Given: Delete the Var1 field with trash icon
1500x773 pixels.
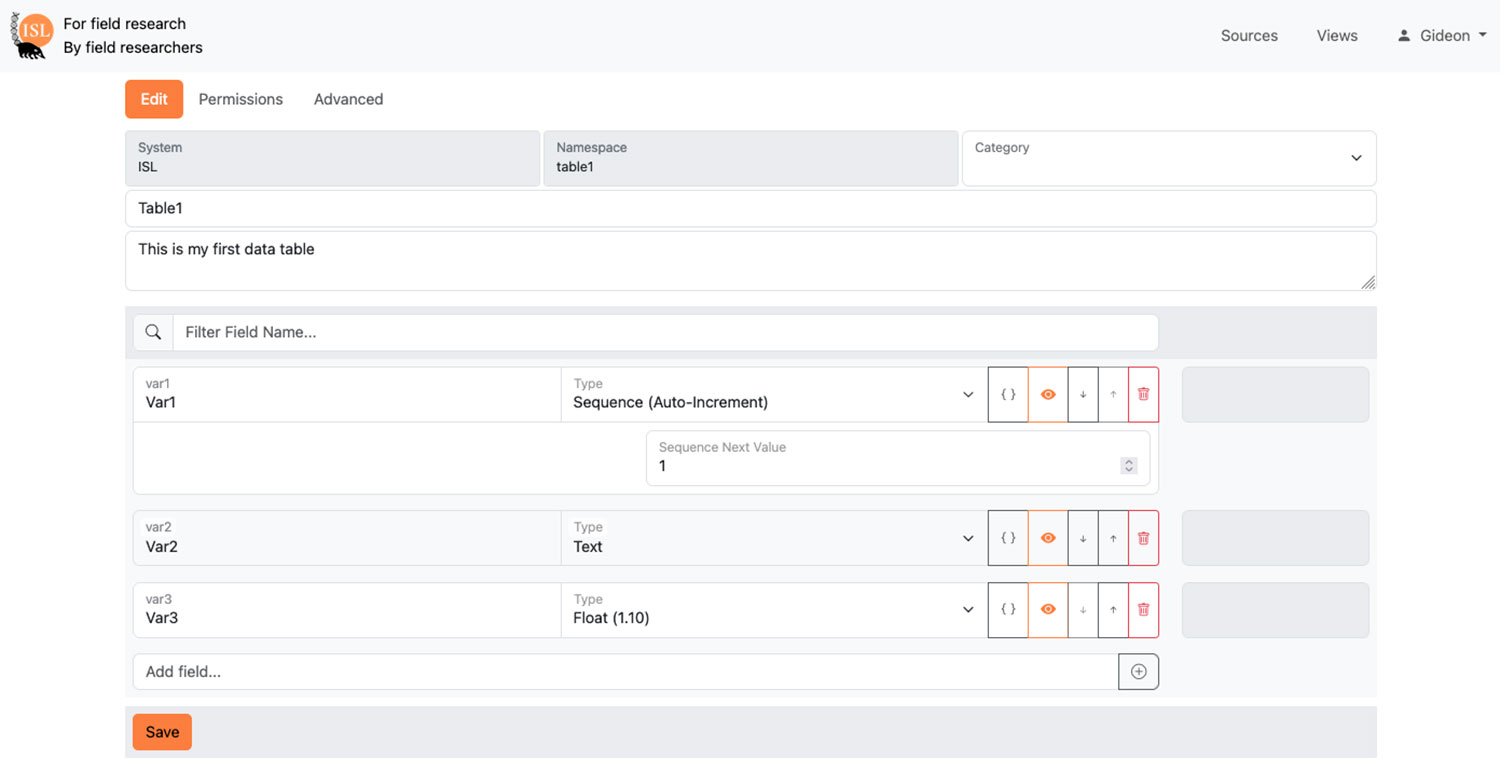Looking at the screenshot, I should click(x=1143, y=394).
